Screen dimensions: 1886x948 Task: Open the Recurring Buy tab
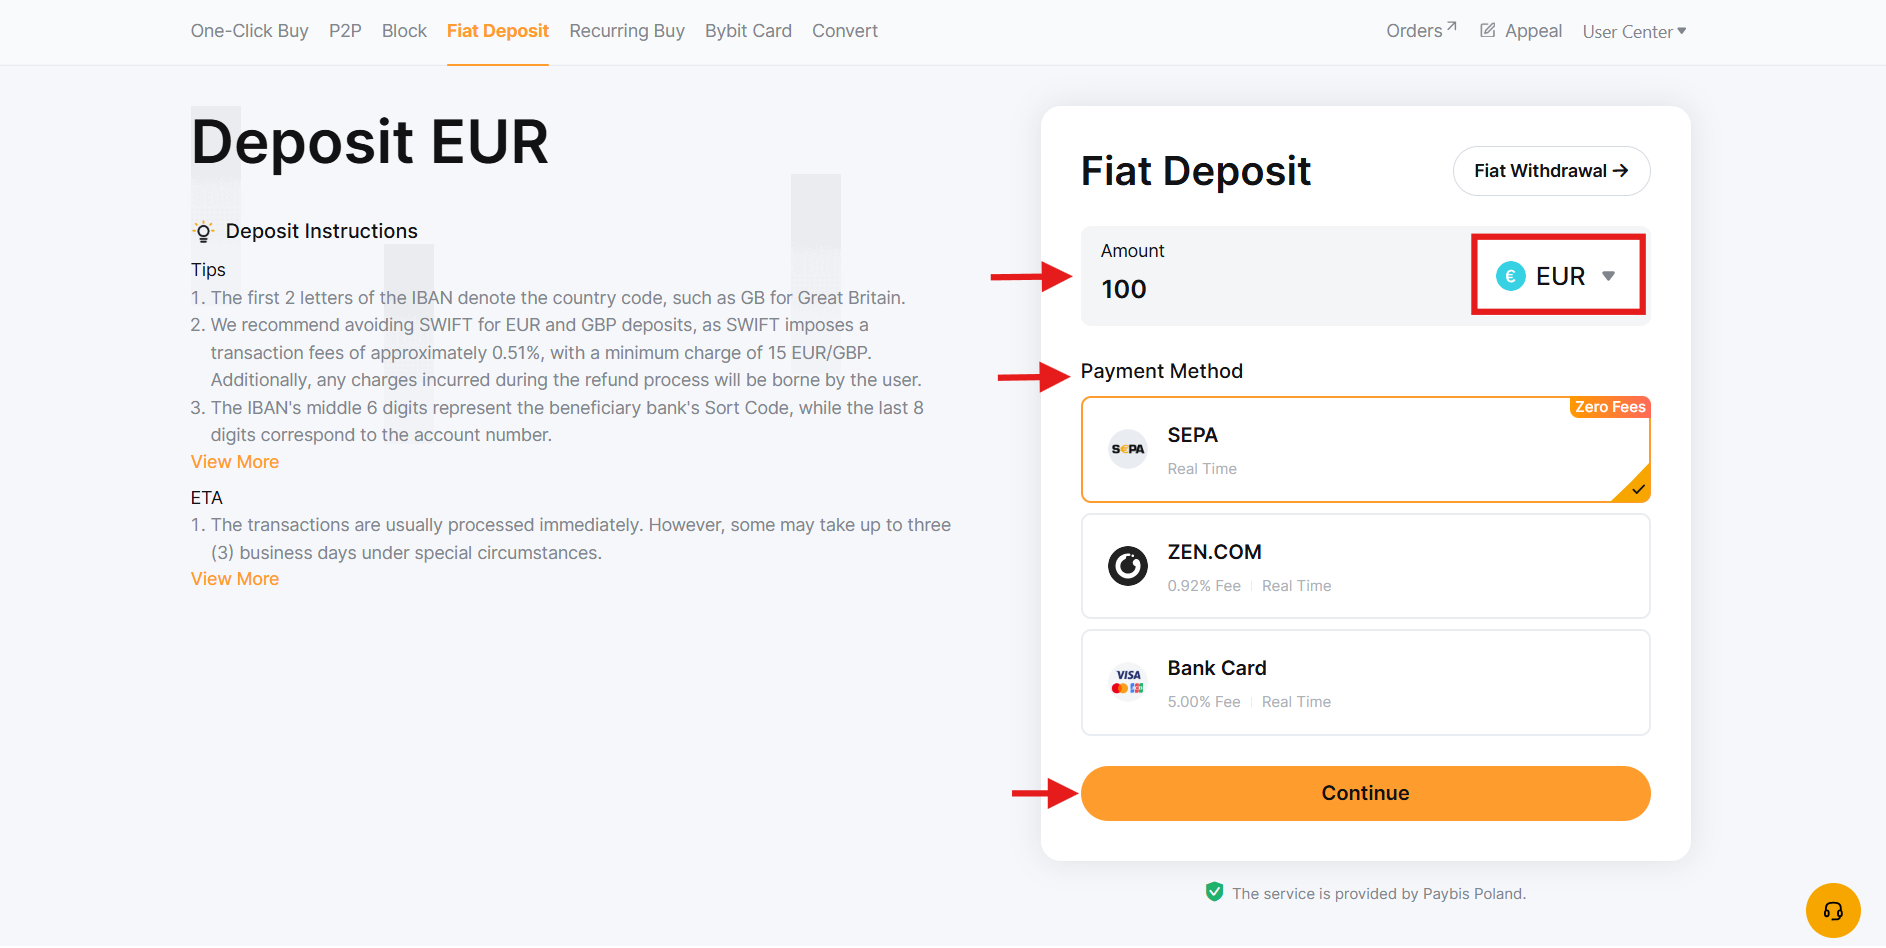pos(627,31)
